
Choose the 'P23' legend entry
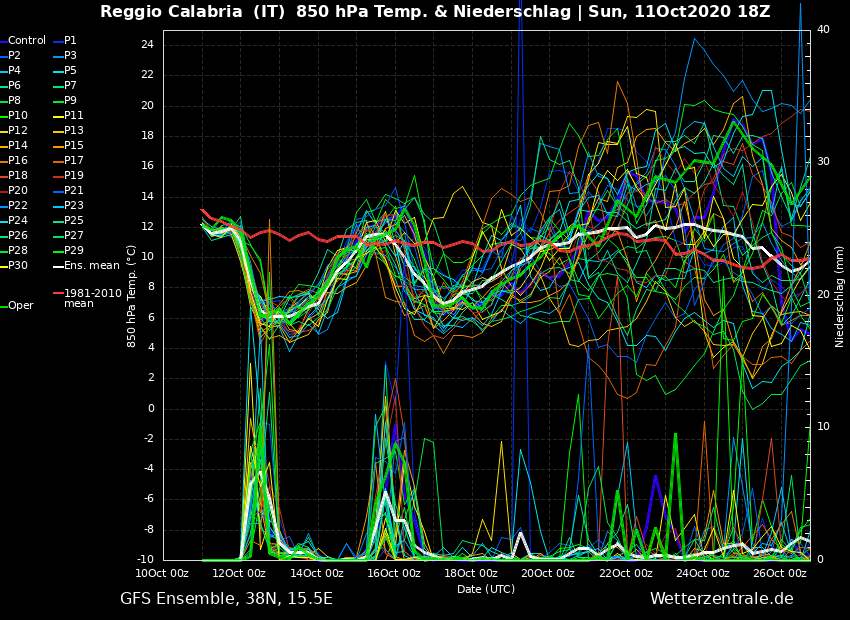click(x=74, y=205)
